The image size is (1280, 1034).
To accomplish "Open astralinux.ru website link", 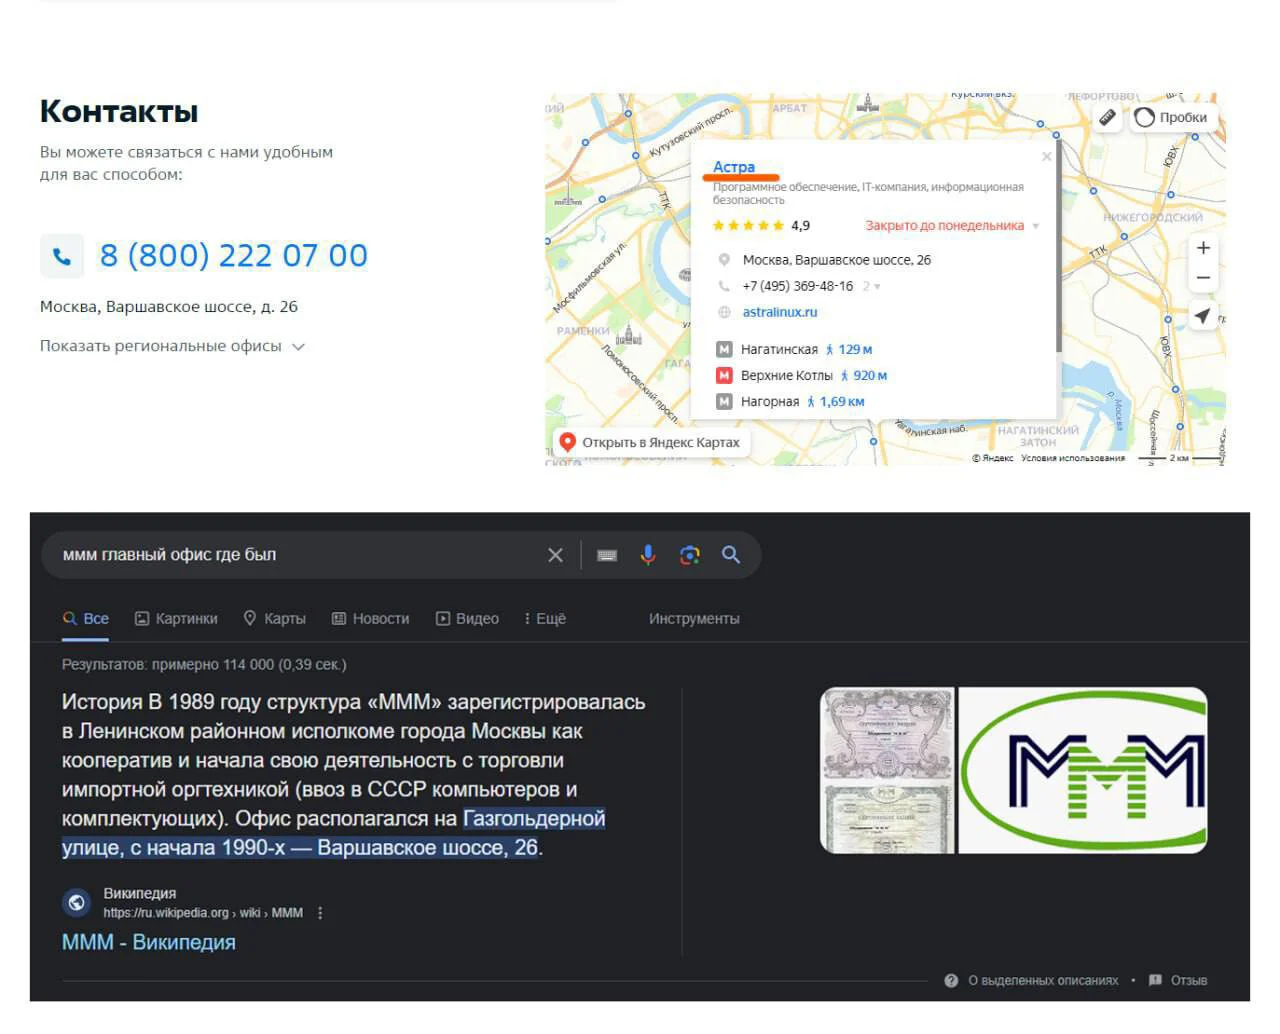I will coord(780,312).
